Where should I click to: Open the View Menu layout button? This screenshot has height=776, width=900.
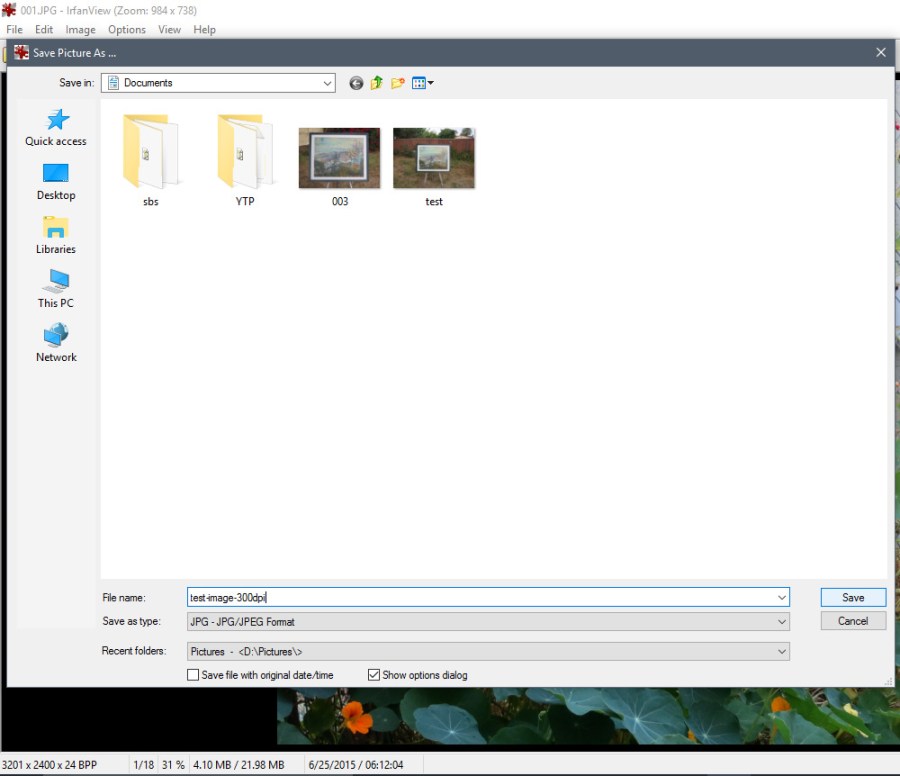tap(422, 83)
